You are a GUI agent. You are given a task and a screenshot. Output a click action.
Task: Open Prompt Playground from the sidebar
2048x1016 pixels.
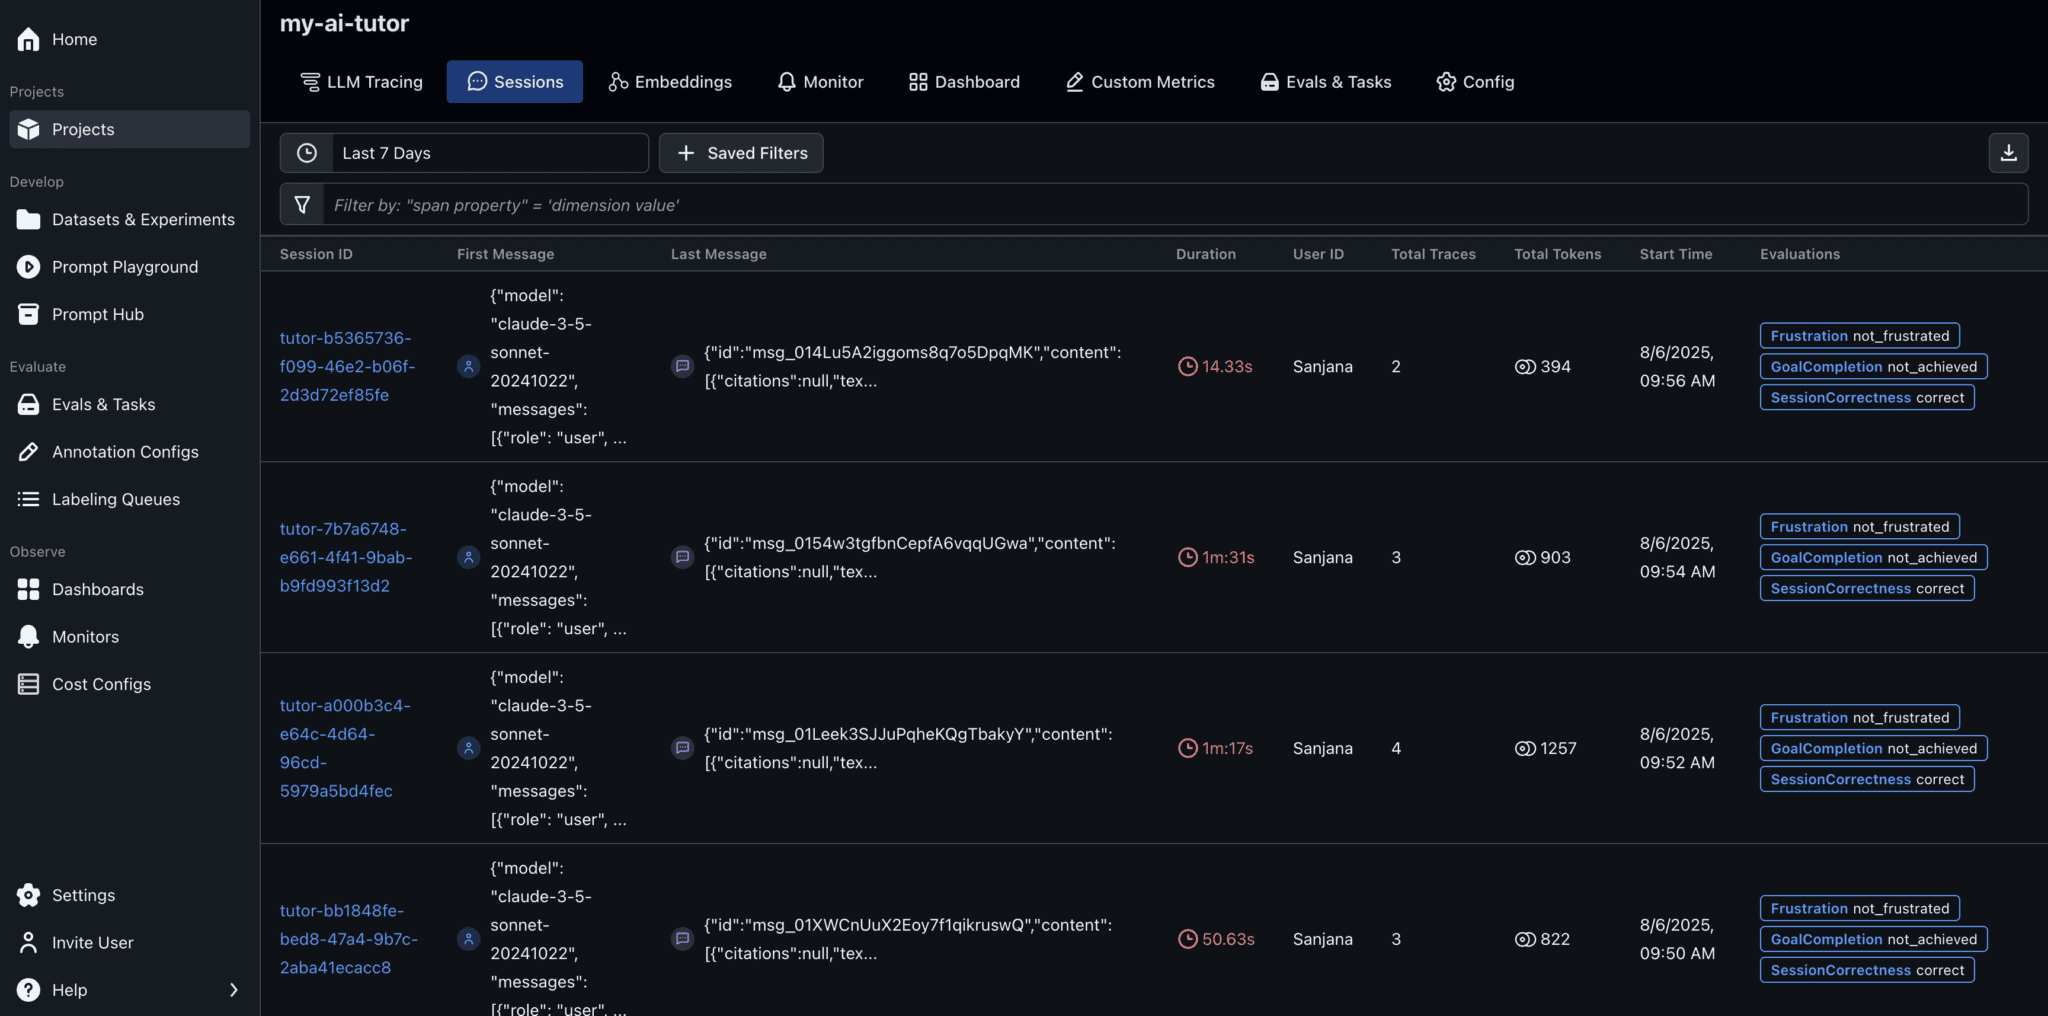tap(124, 266)
